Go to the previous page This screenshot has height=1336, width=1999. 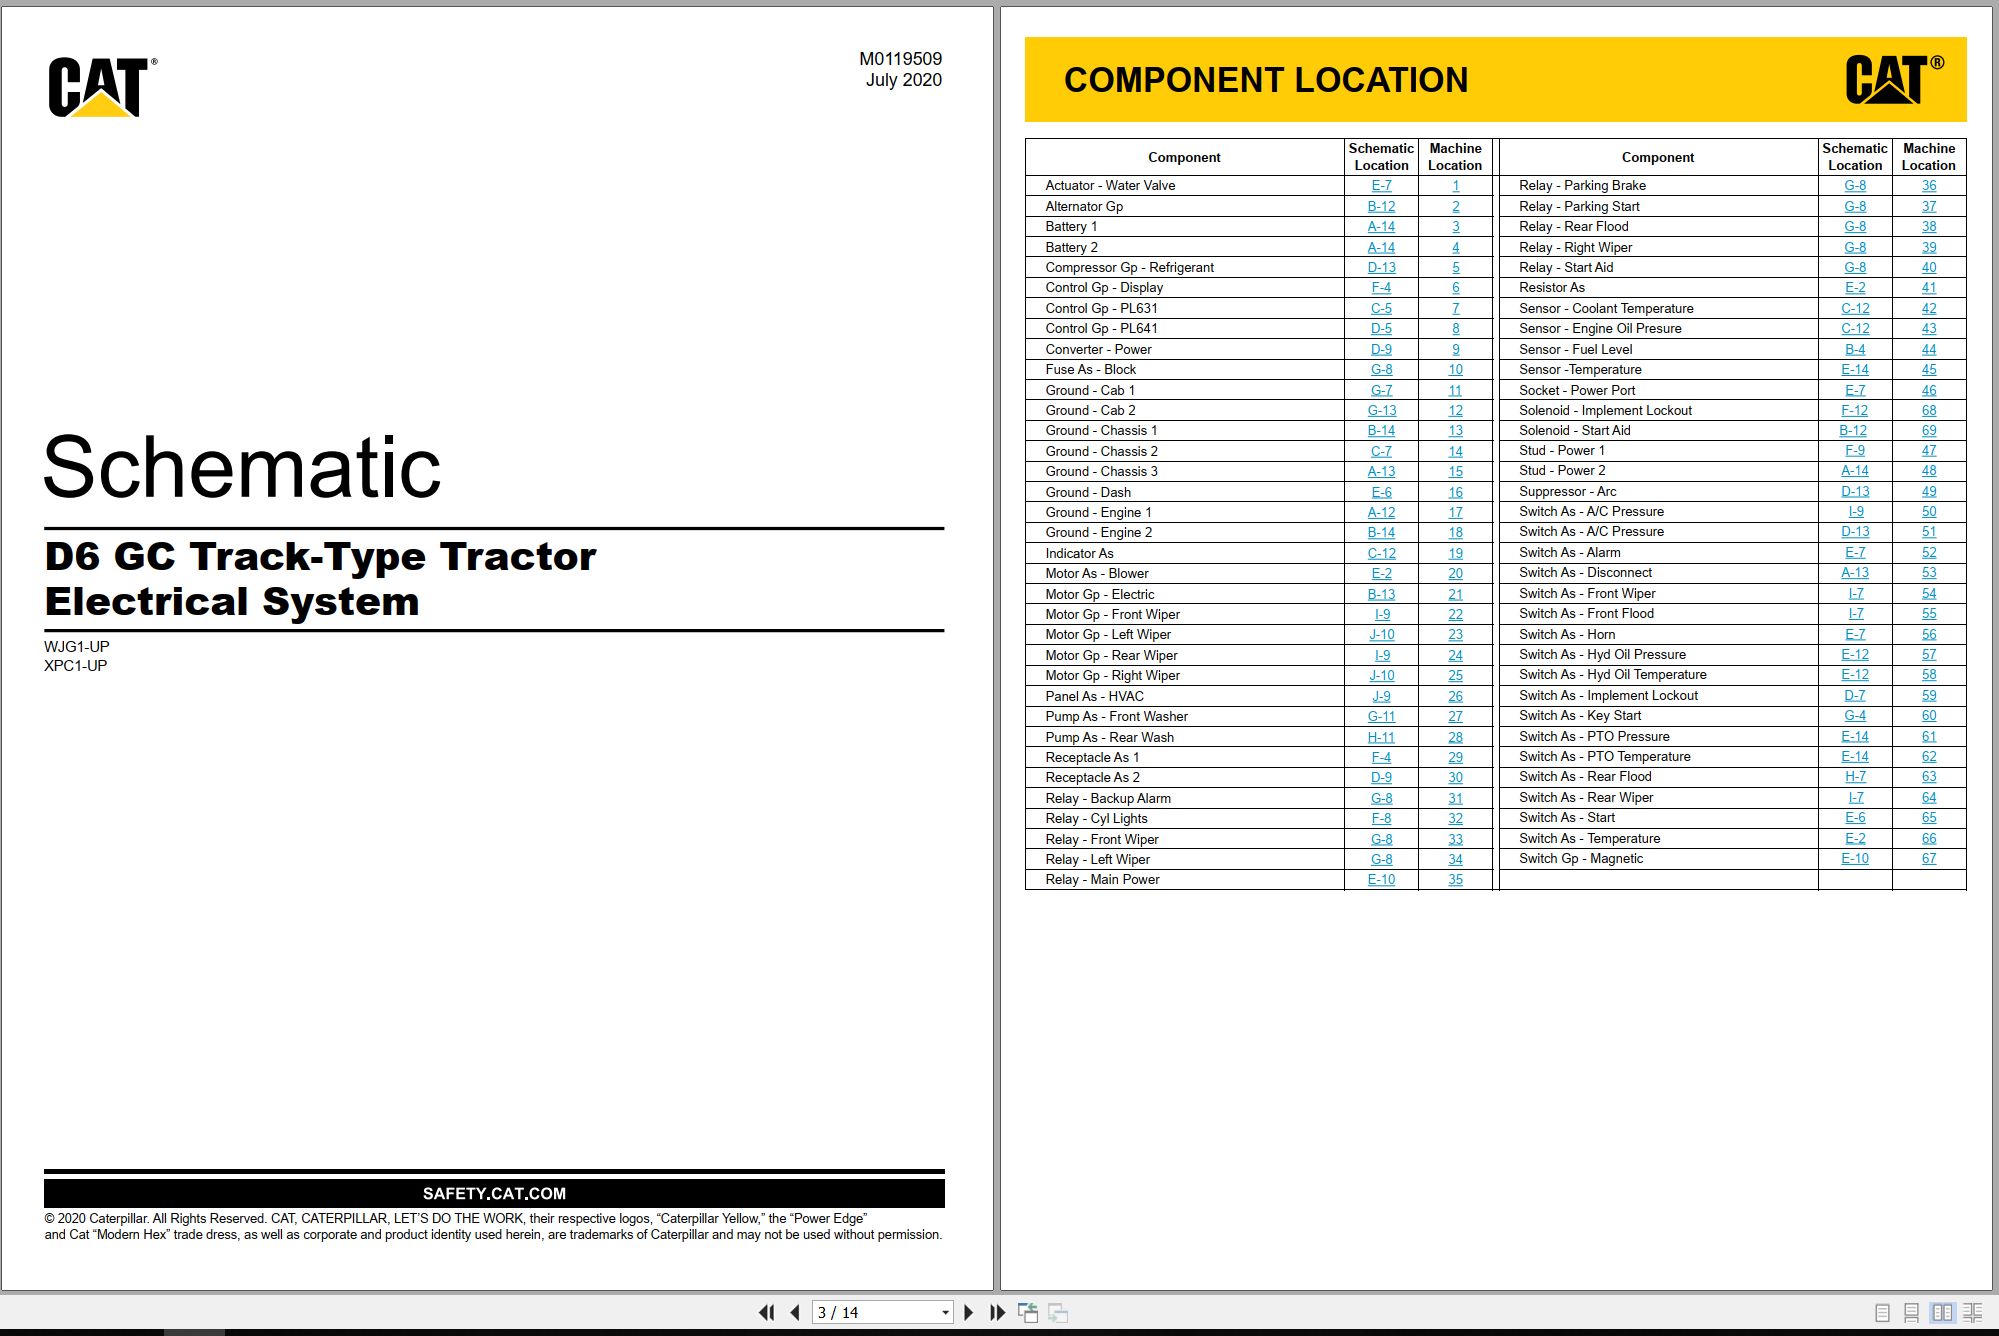(795, 1312)
